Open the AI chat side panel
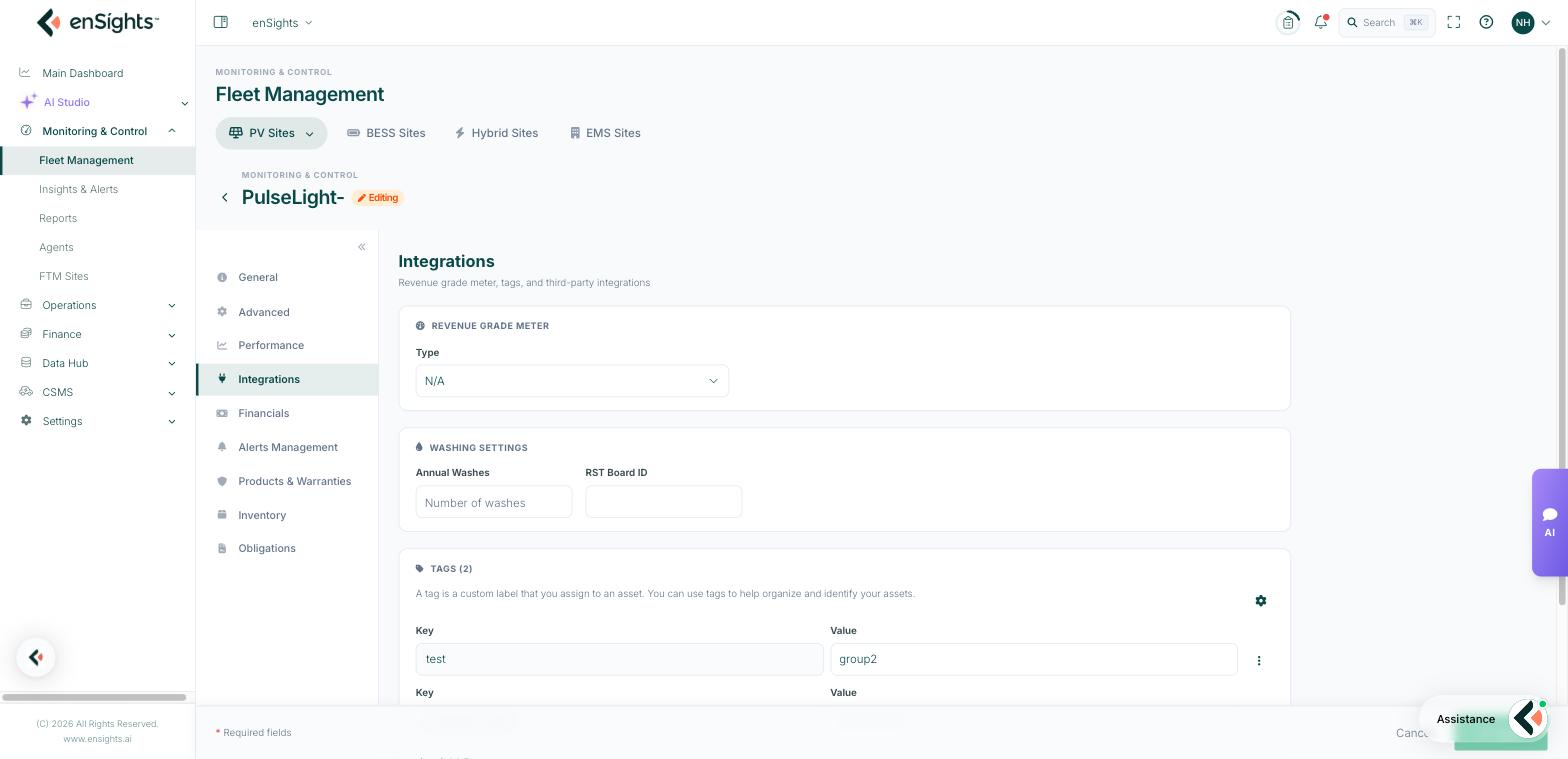Screen dimensions: 1568x759 1549,522
